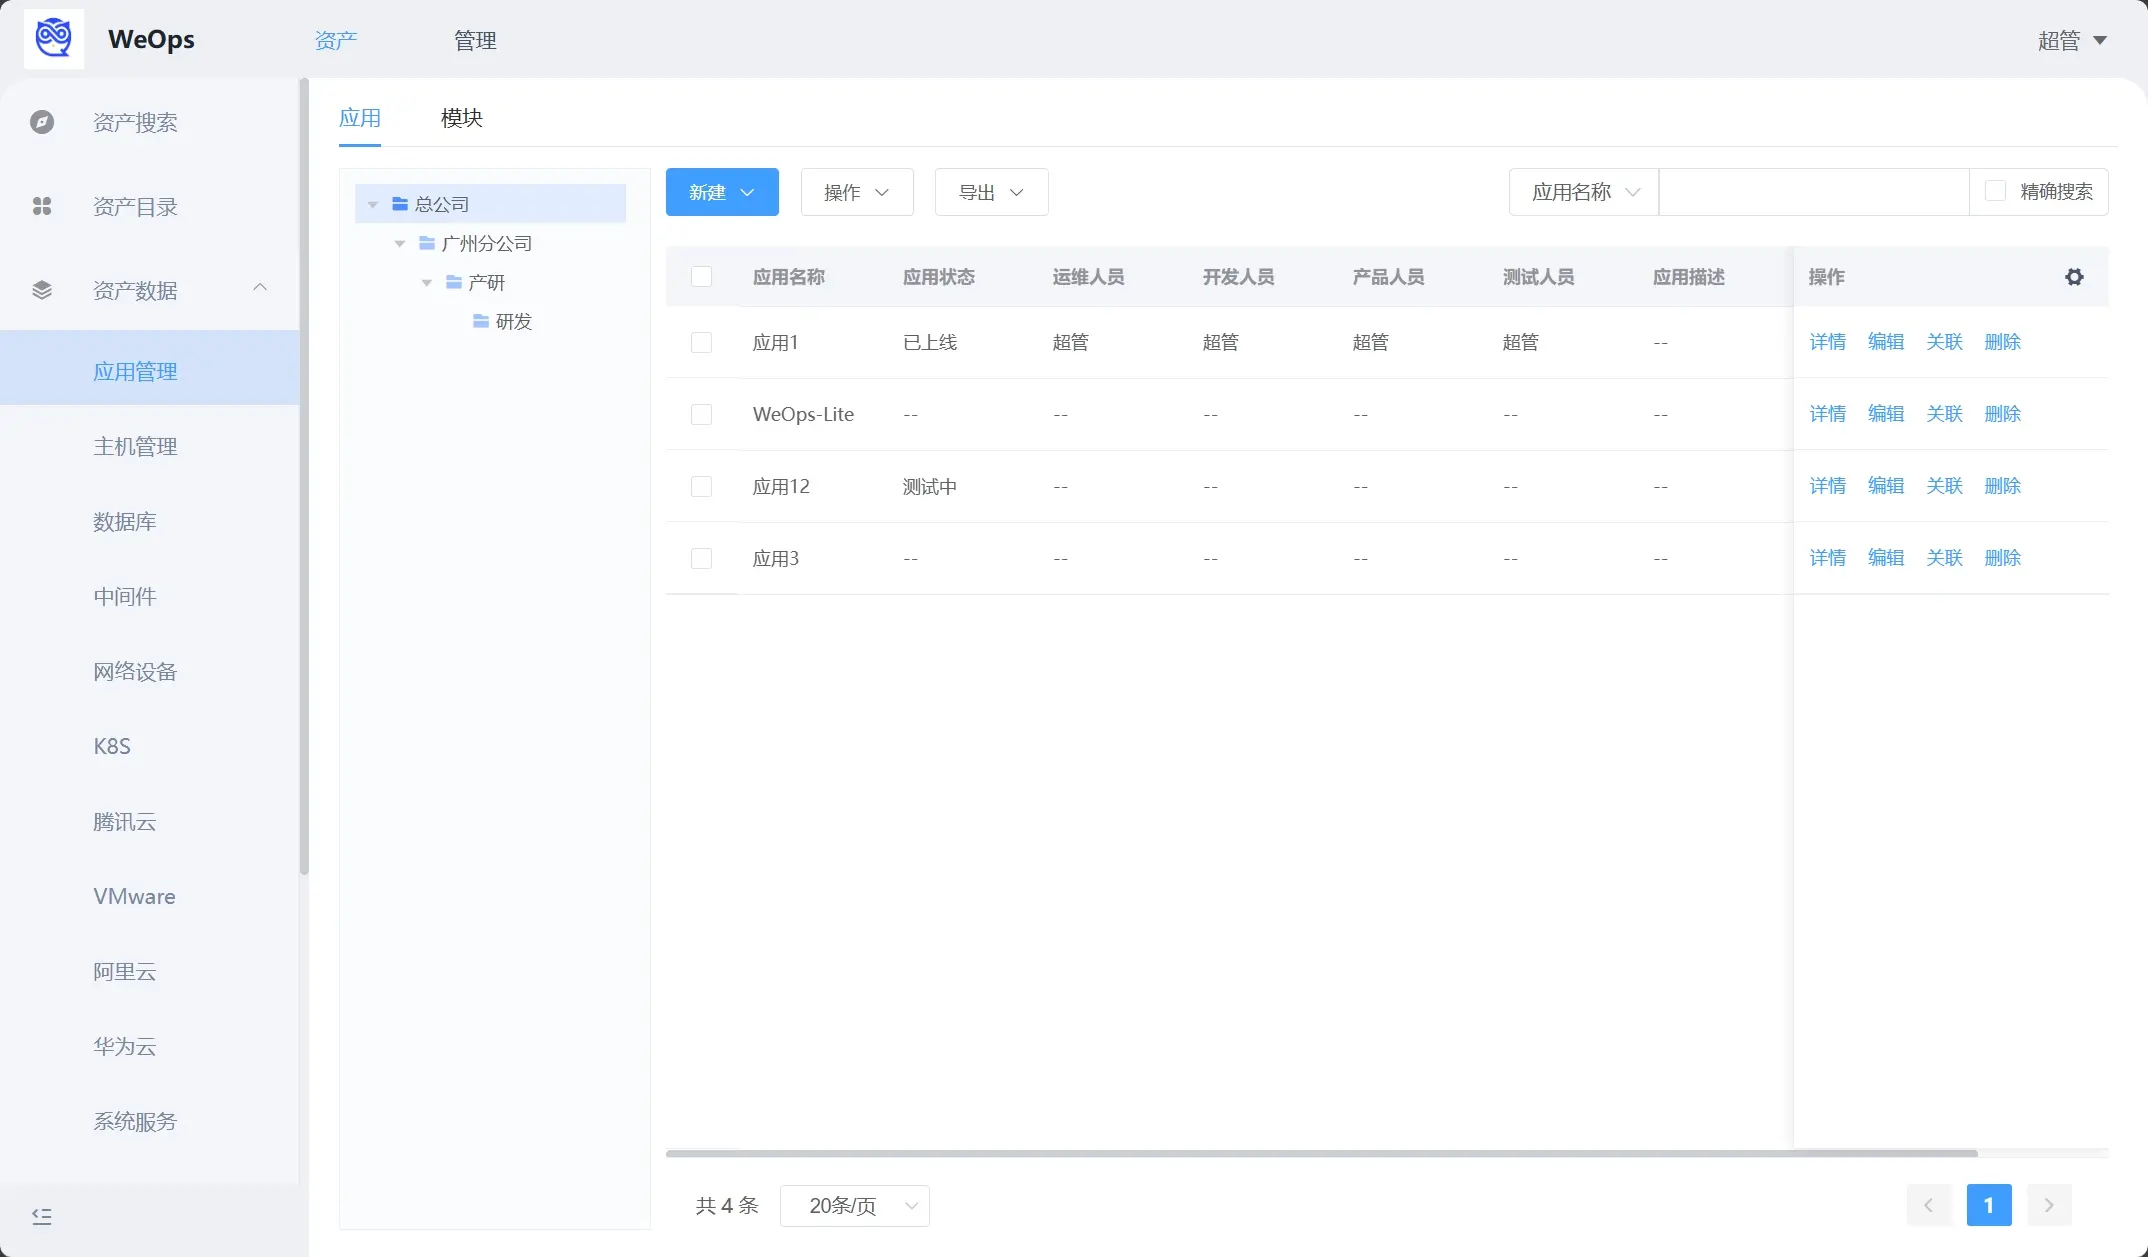The width and height of the screenshot is (2148, 1257).
Task: Click the 研发 folder icon
Action: coord(481,321)
